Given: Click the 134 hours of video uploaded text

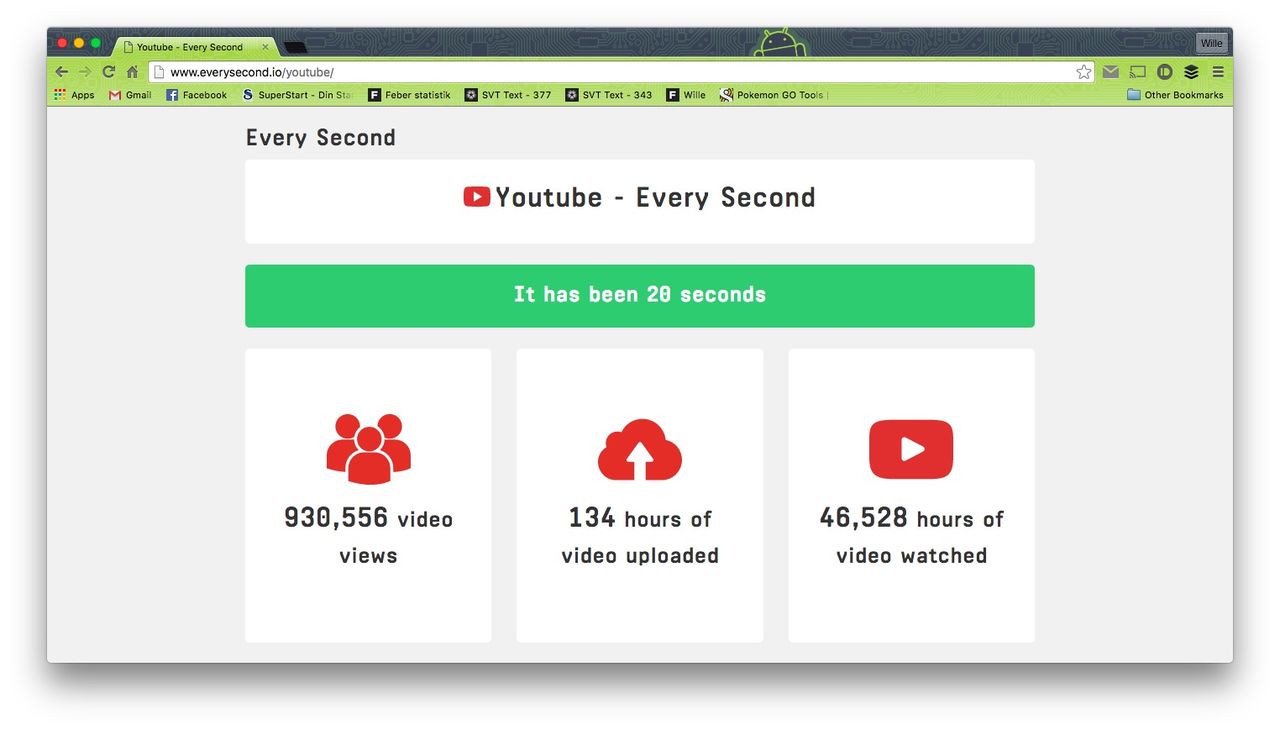Looking at the screenshot, I should [640, 537].
